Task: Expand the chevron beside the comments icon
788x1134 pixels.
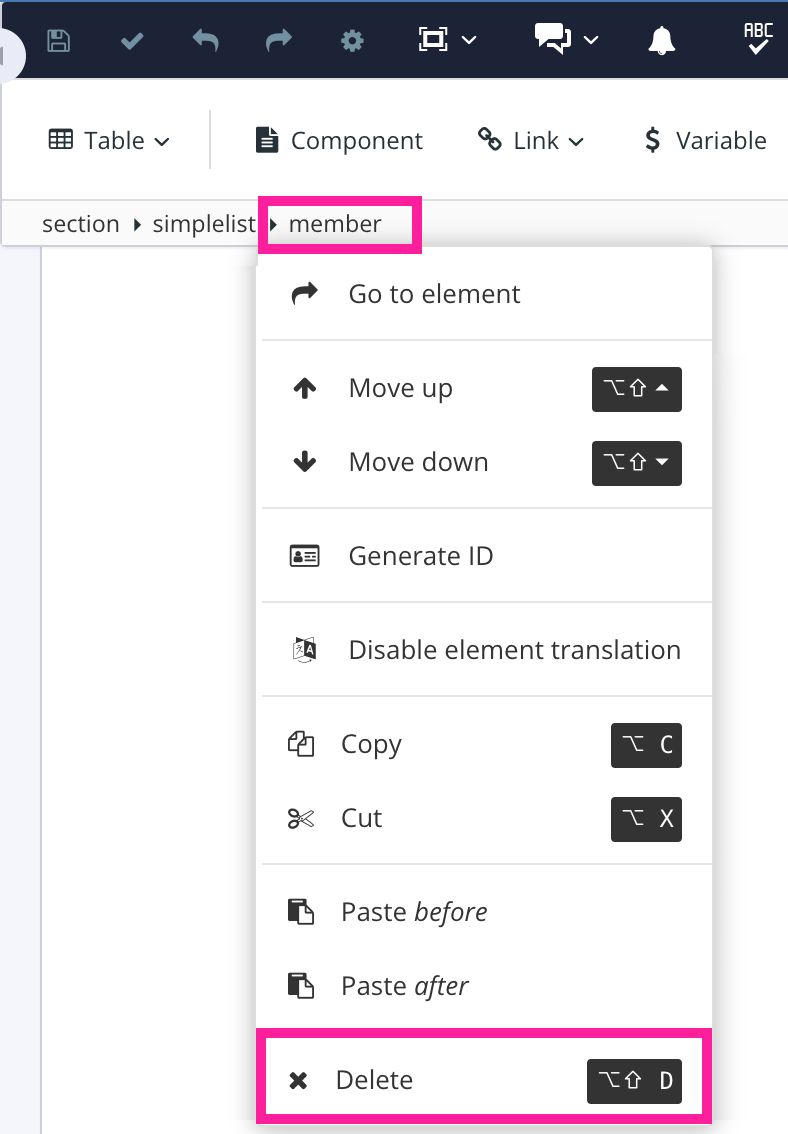Action: 591,40
